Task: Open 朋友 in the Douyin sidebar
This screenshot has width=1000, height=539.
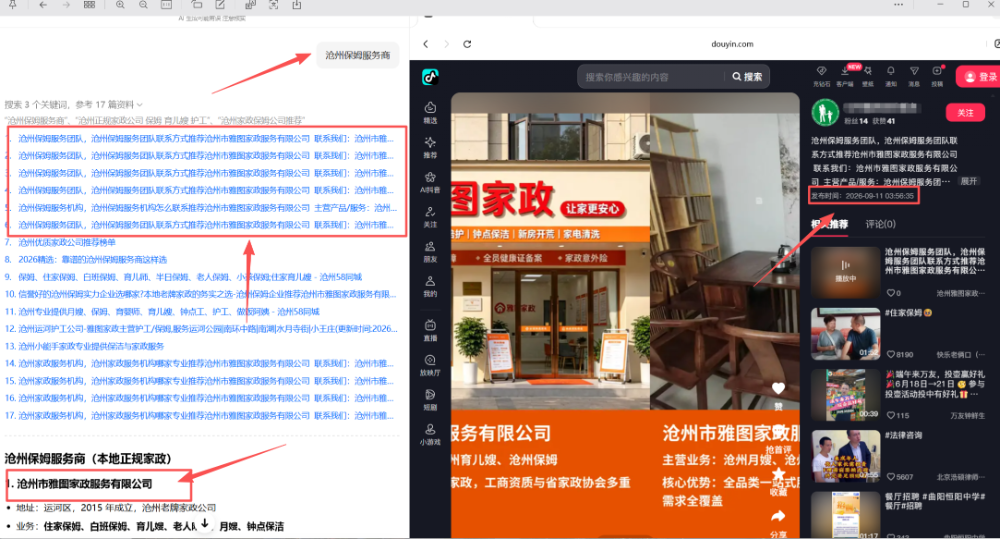Action: pos(430,251)
